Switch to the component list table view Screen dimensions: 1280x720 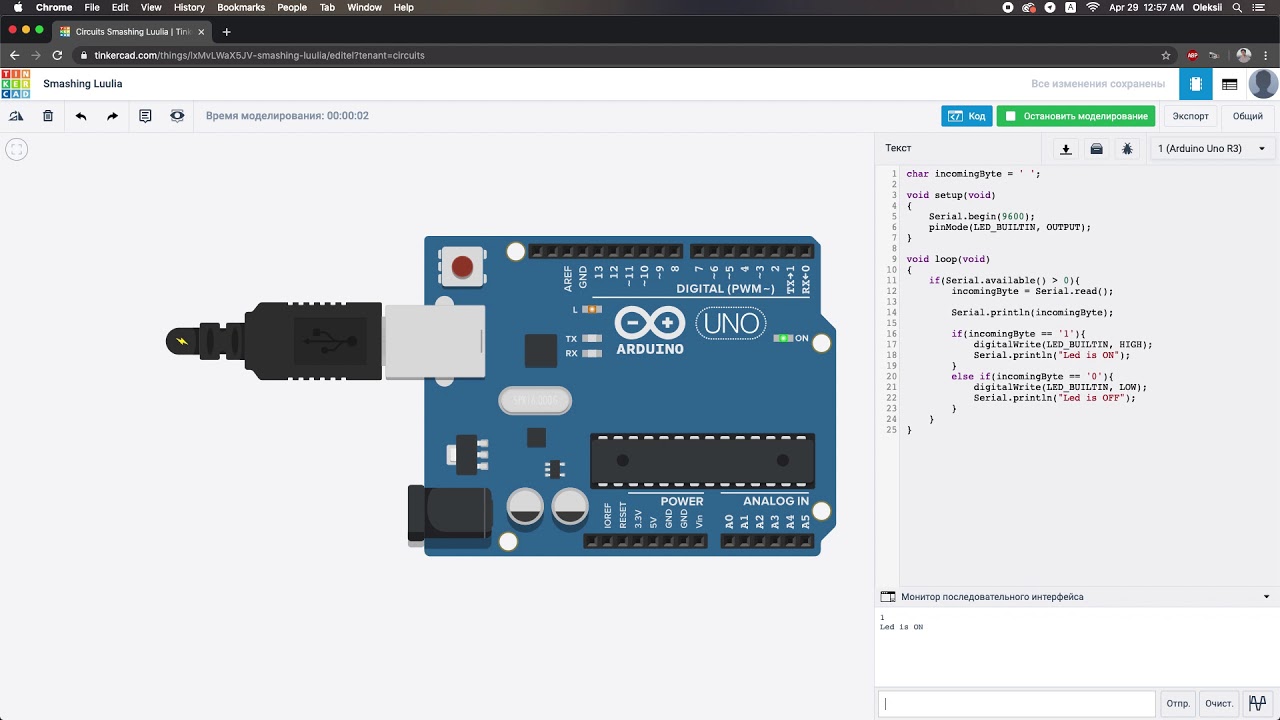tap(1230, 85)
